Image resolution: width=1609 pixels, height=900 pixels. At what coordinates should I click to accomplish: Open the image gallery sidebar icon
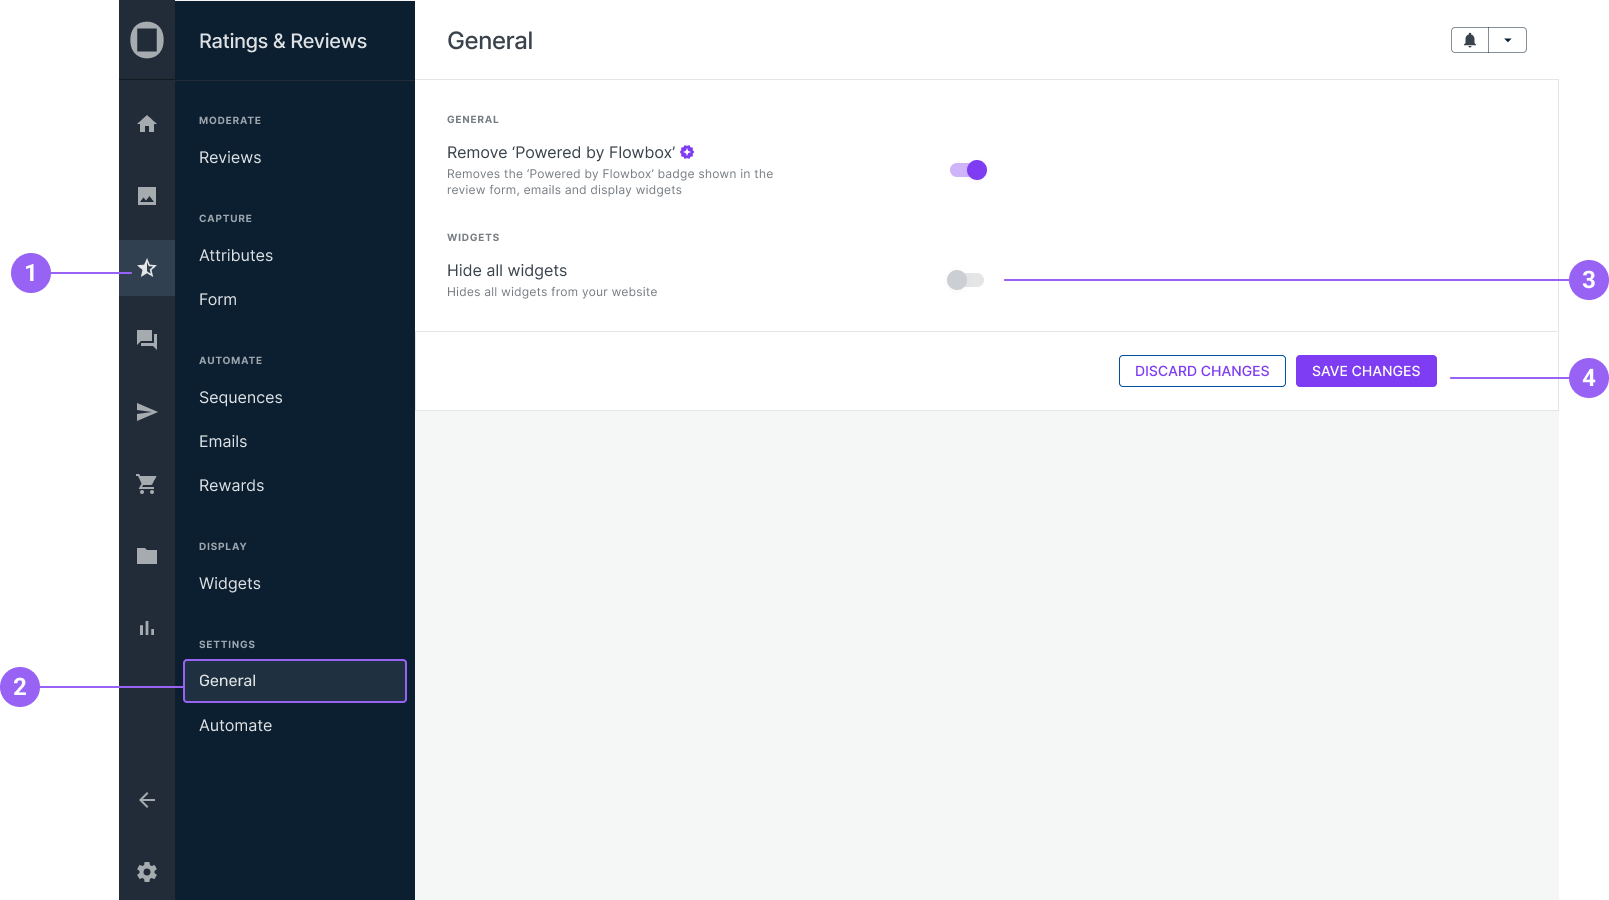(147, 196)
